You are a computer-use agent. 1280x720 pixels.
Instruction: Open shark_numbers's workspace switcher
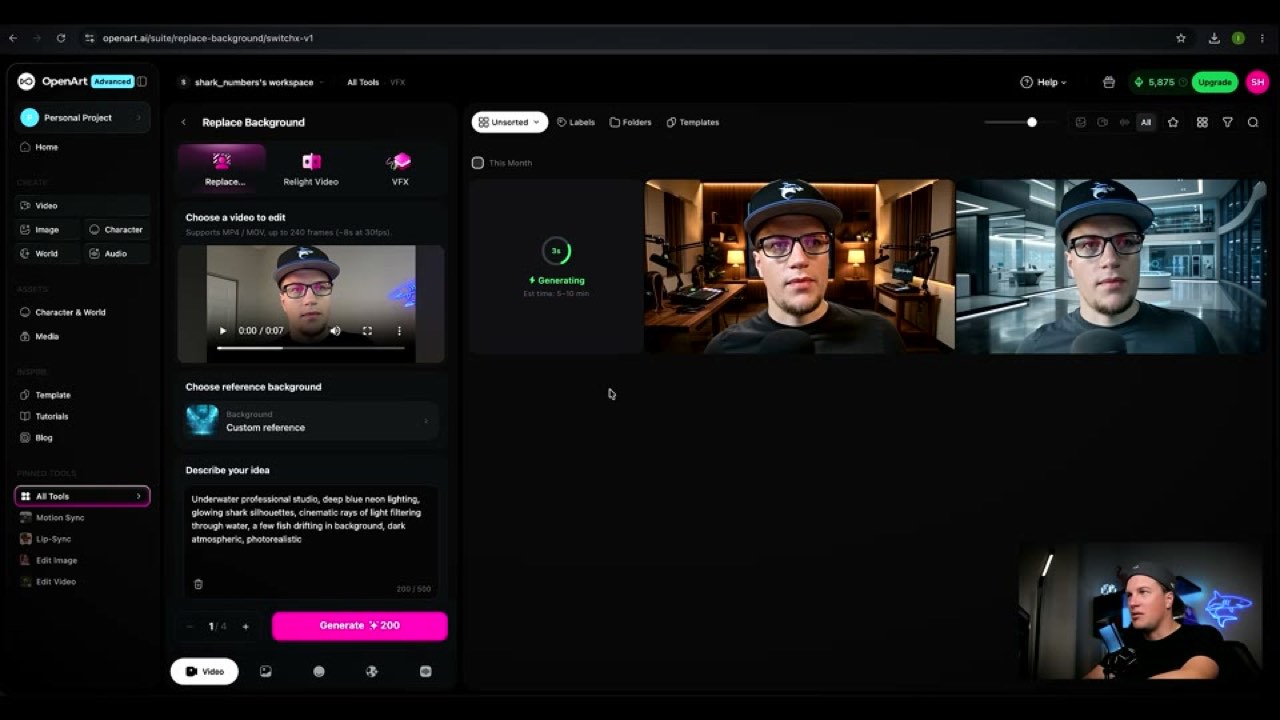[251, 82]
